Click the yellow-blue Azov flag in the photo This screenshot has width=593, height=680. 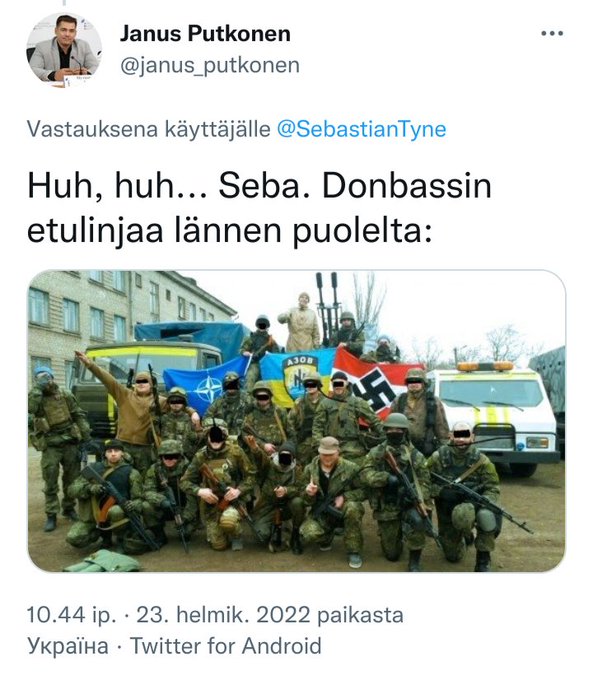(x=298, y=377)
